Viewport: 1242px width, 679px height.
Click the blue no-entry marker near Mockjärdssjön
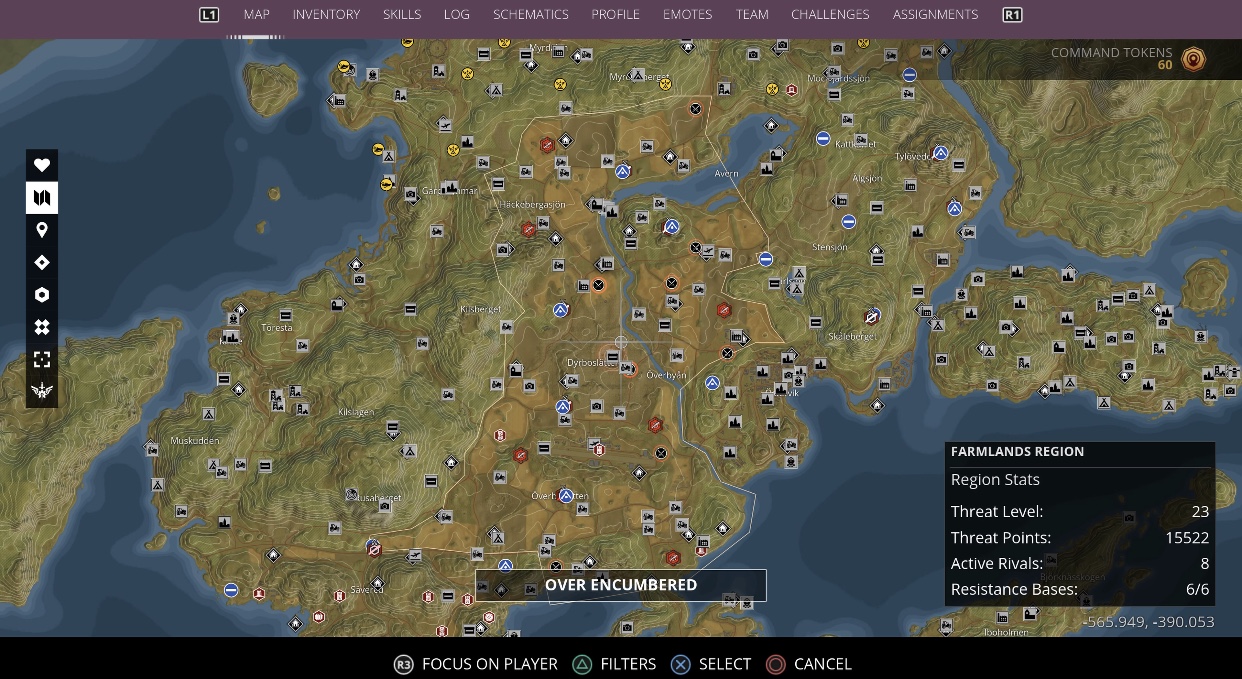tap(910, 75)
